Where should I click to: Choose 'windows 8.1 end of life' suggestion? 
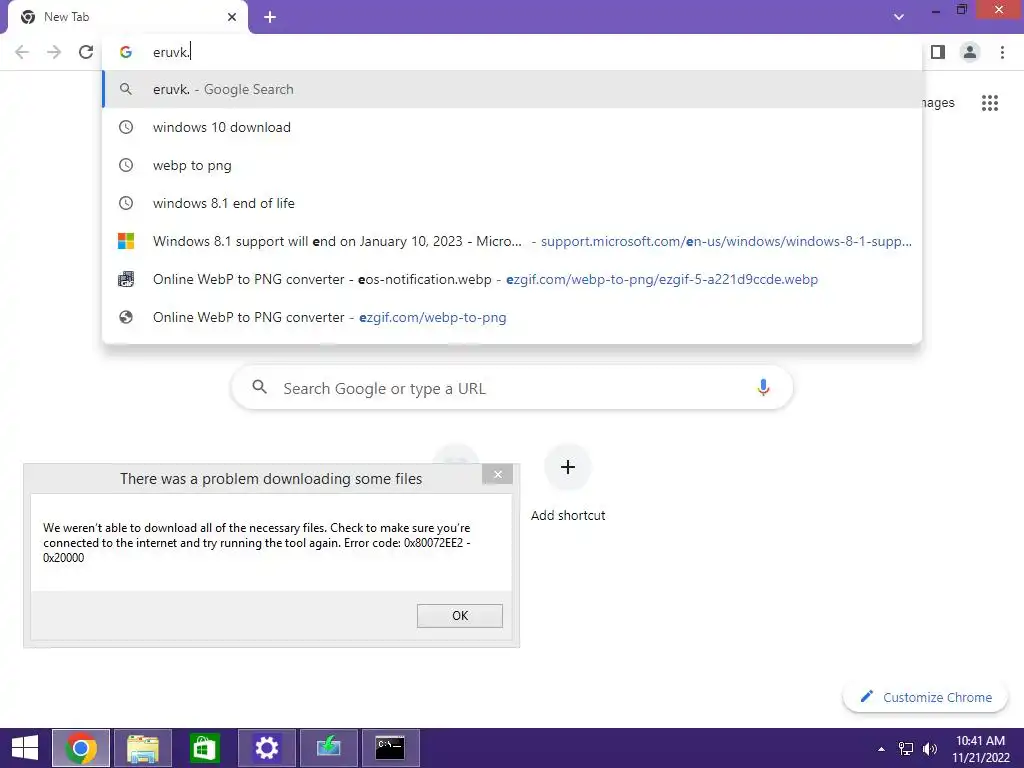click(512, 203)
